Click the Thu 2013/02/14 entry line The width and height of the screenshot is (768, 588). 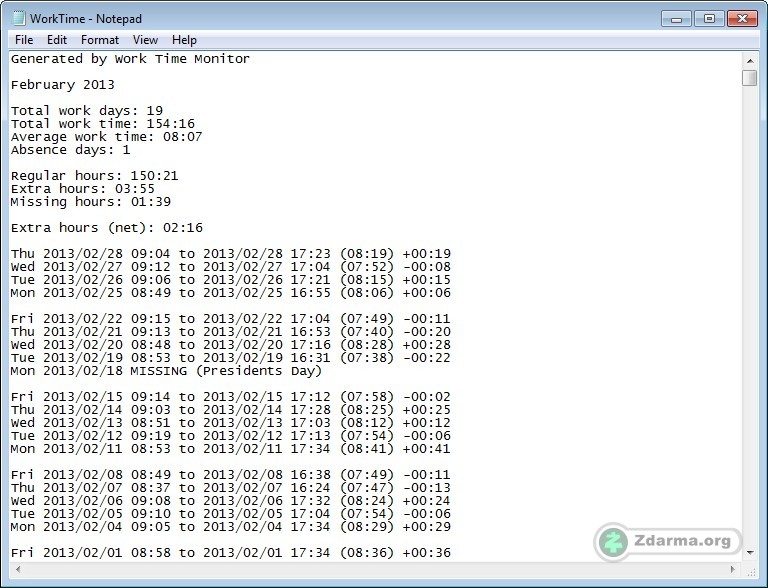(231, 410)
